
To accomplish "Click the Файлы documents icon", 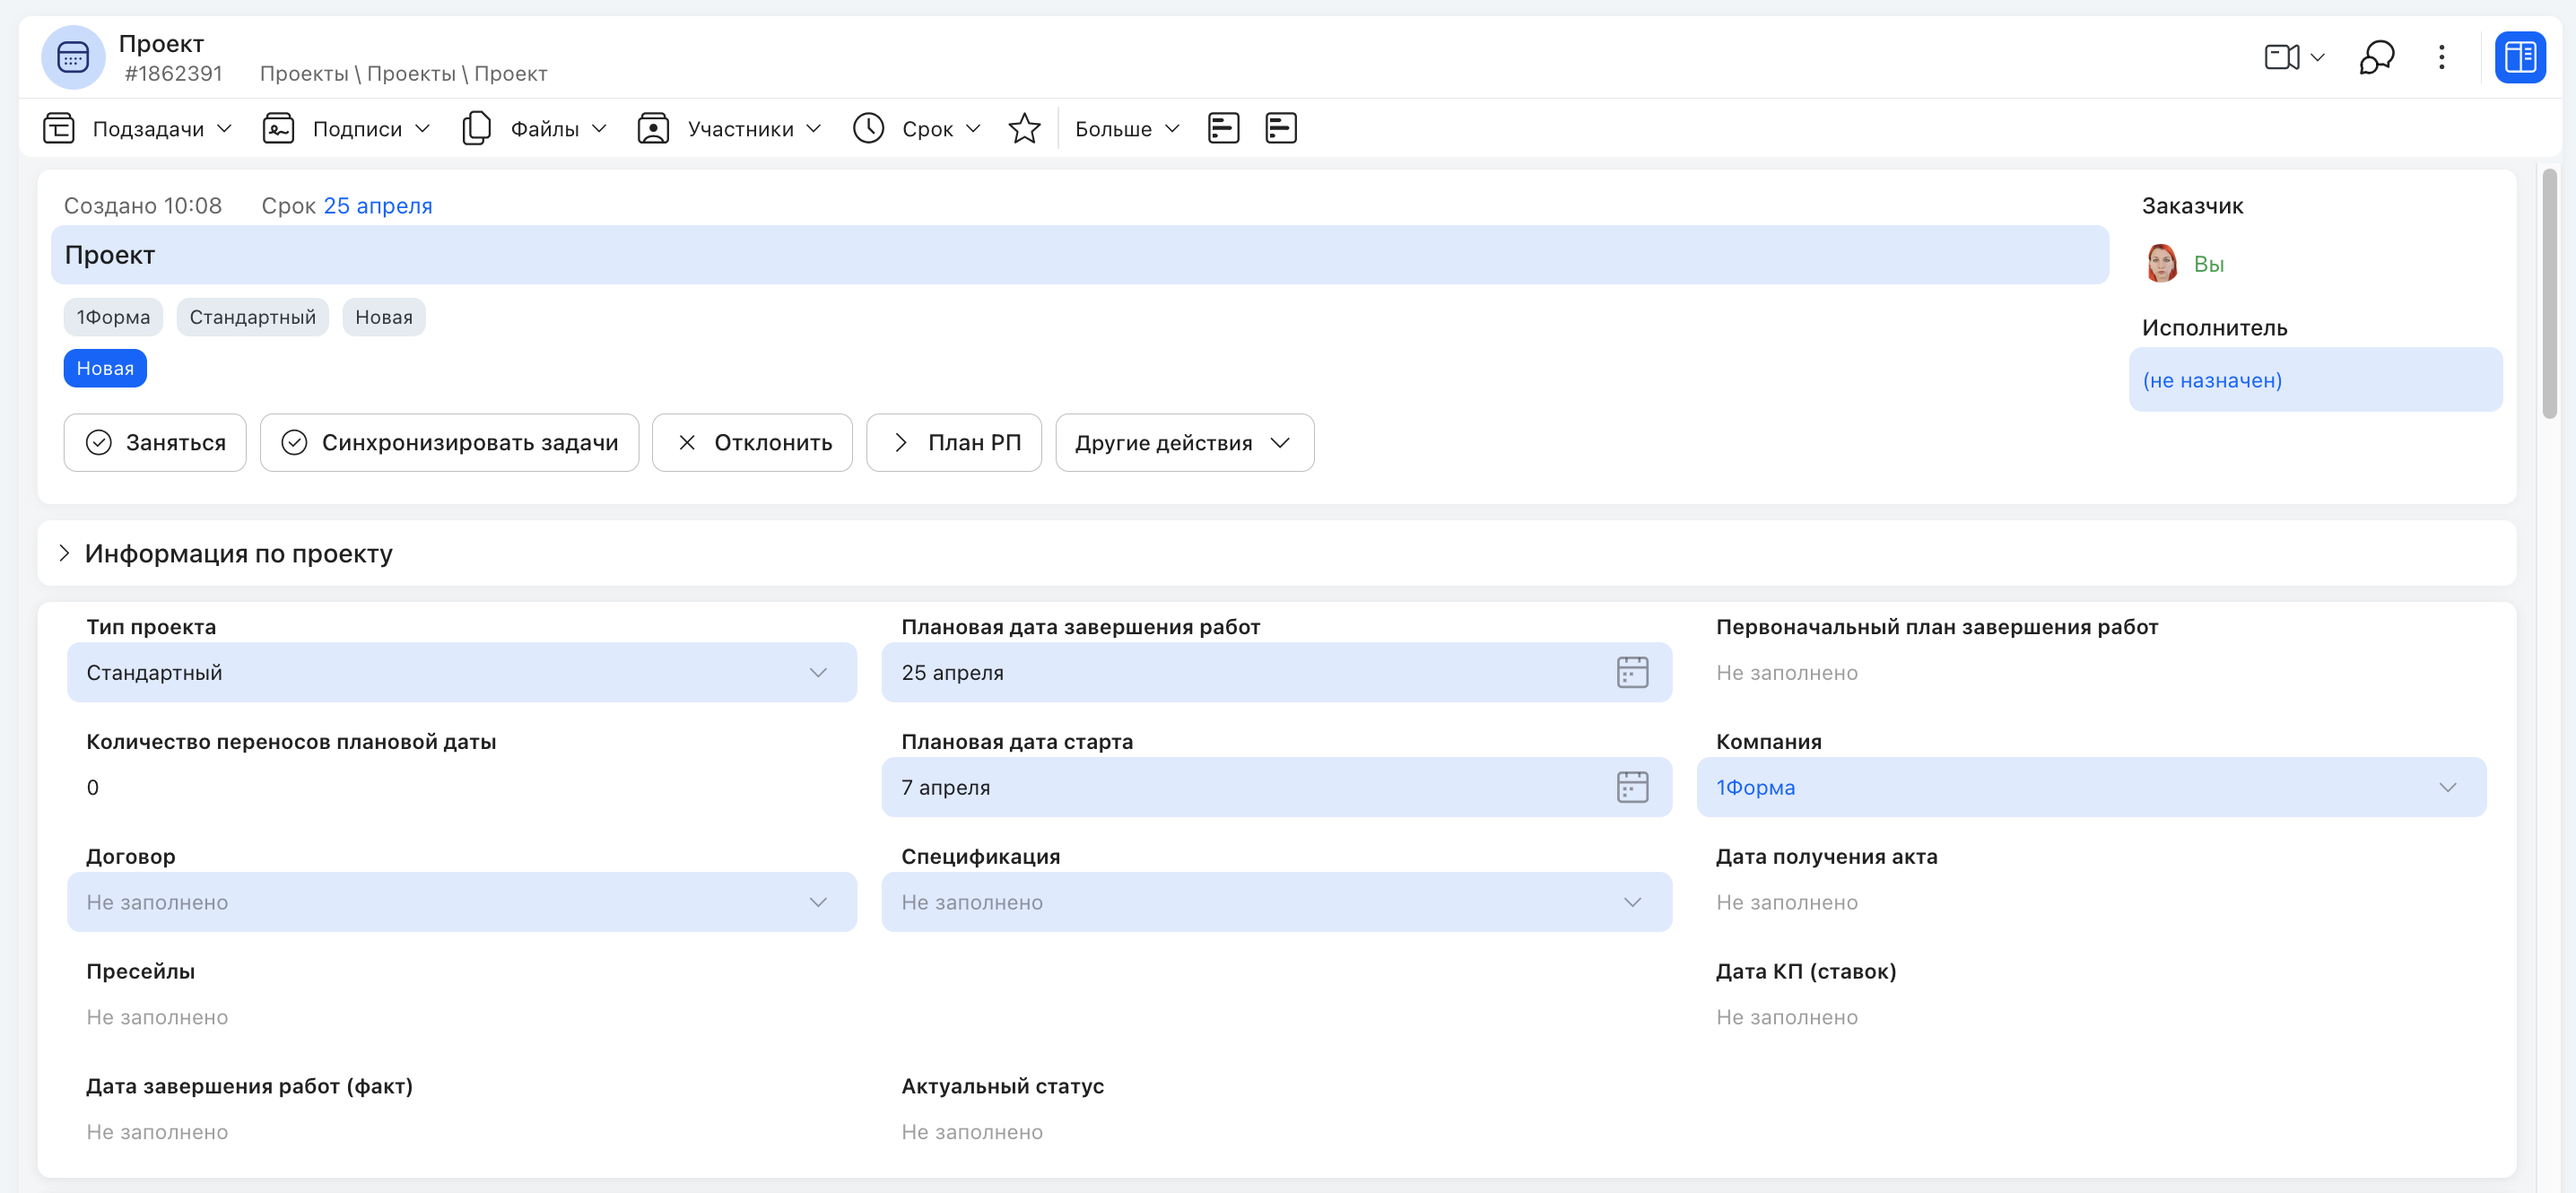I will 477,128.
